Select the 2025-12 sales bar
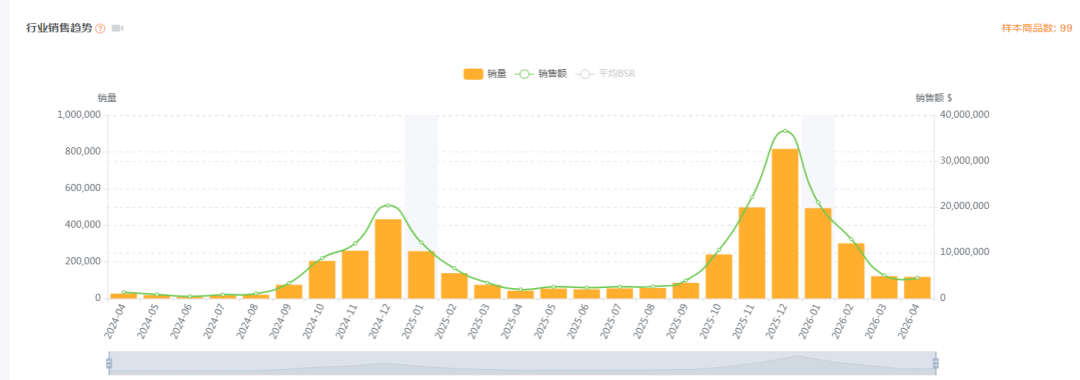1080x380 pixels. point(785,224)
